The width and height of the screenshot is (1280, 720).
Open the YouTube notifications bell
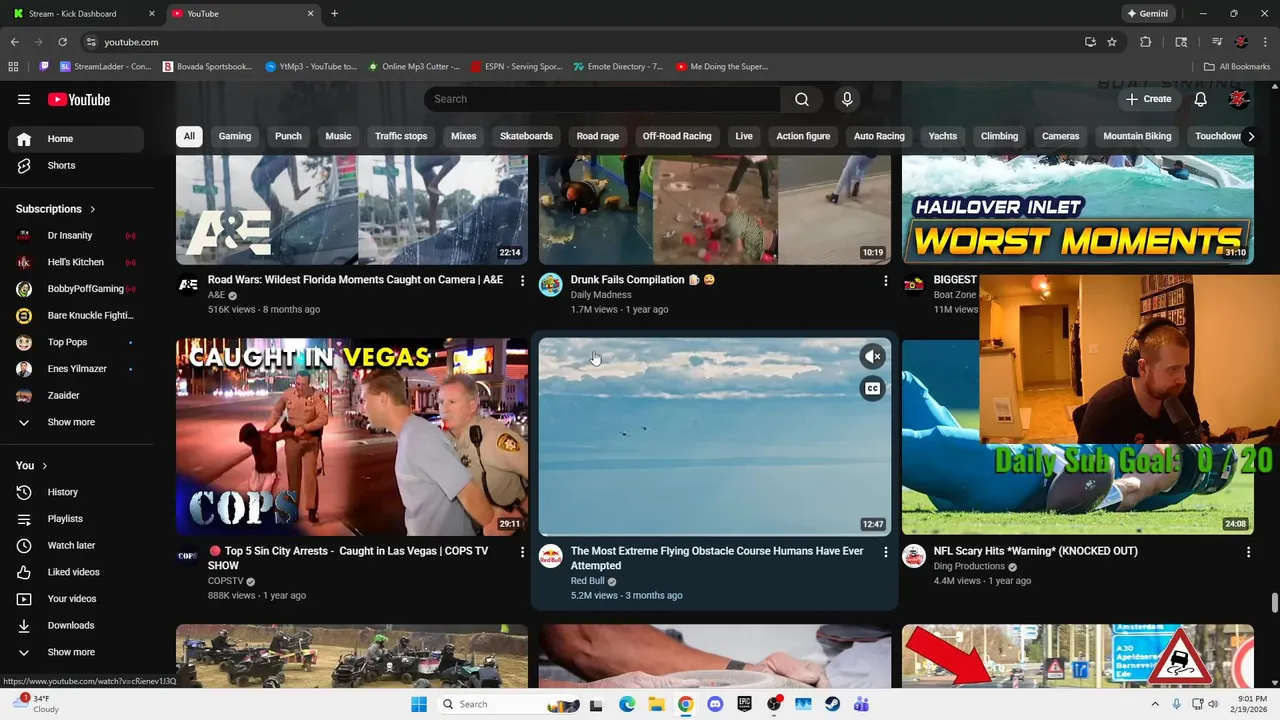tap(1201, 99)
